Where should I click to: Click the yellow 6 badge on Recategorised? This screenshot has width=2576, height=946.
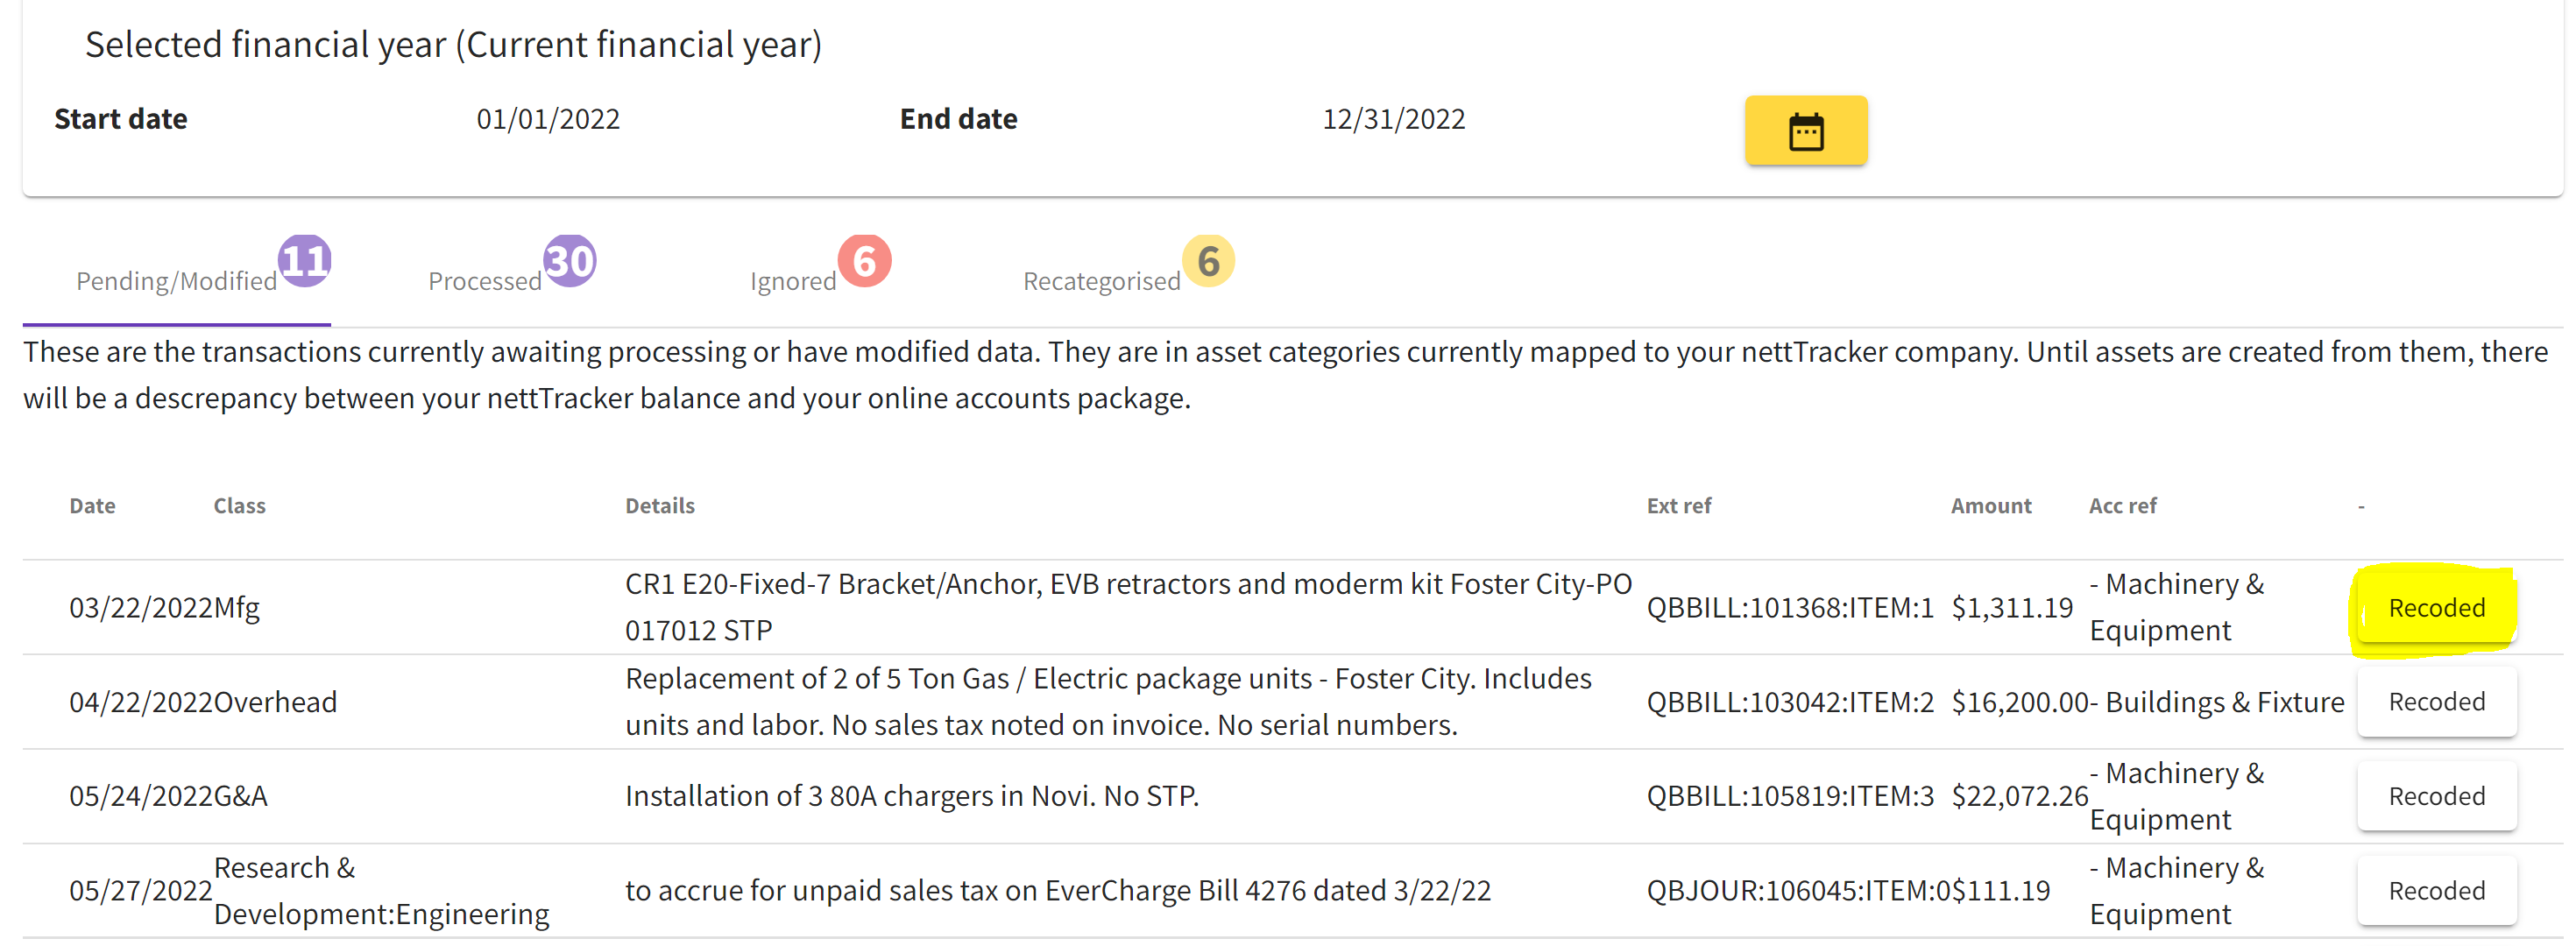click(1208, 261)
